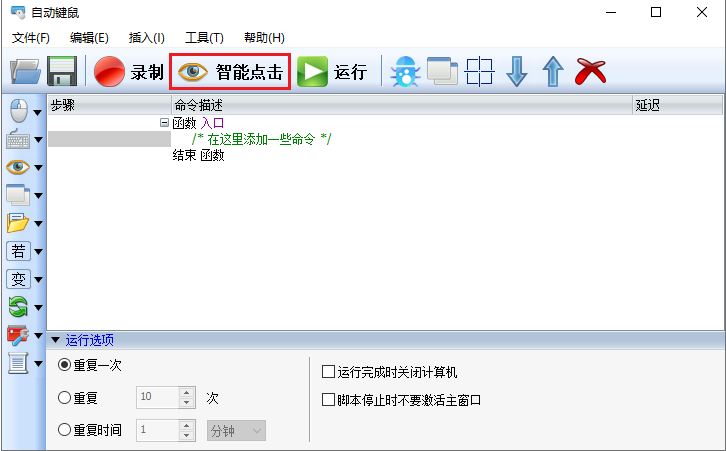Click the debug bug icon in toolbar

(406, 72)
